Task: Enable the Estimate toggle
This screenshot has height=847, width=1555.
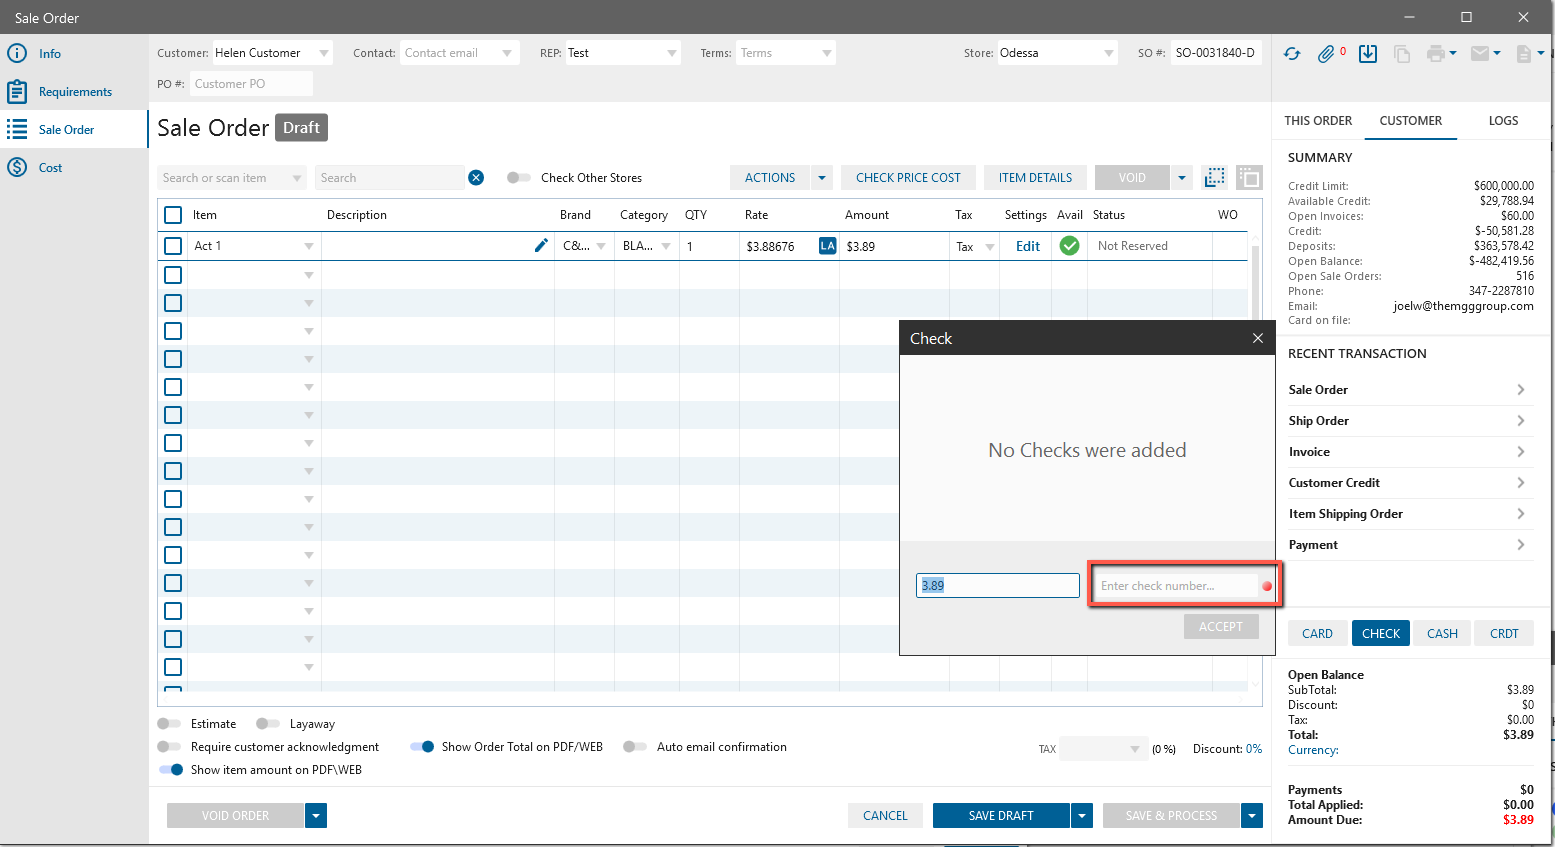Action: coord(169,724)
